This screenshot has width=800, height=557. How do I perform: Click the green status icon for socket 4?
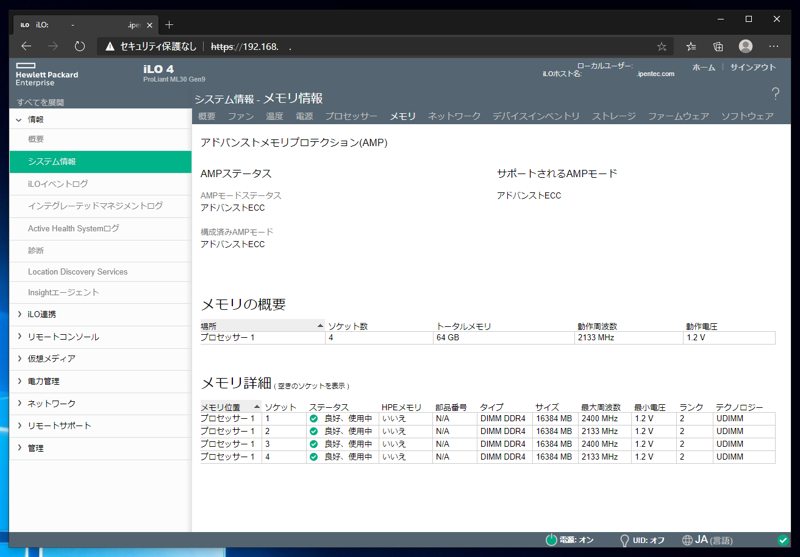(x=314, y=457)
